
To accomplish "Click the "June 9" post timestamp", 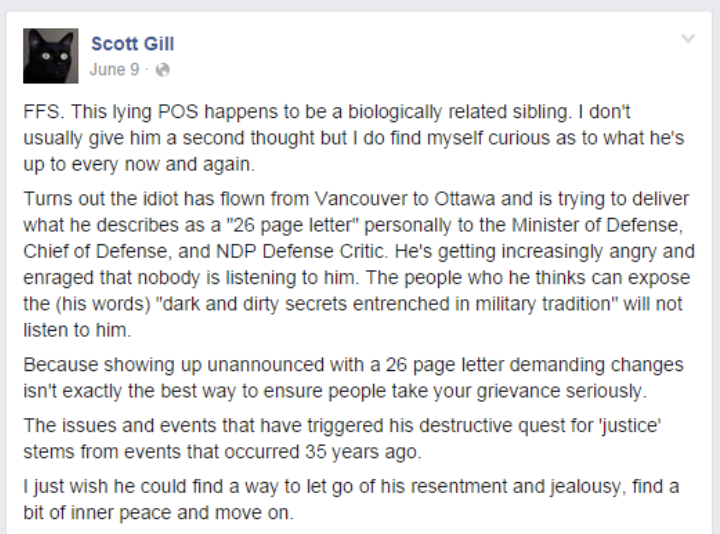I will coord(107,70).
